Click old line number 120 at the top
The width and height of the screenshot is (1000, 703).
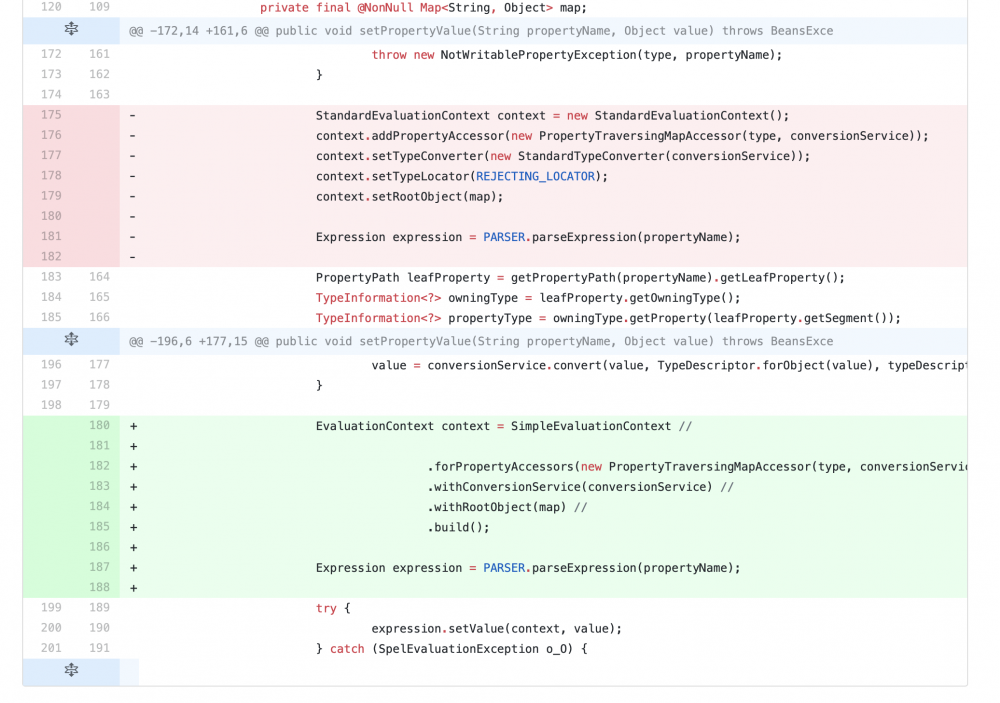tap(51, 8)
